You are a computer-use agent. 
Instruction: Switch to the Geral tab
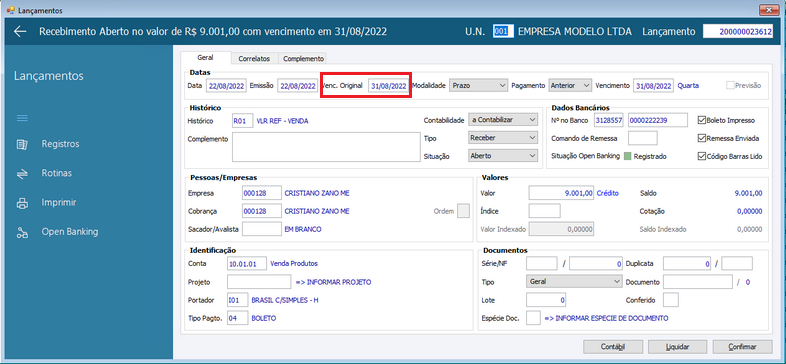(206, 58)
